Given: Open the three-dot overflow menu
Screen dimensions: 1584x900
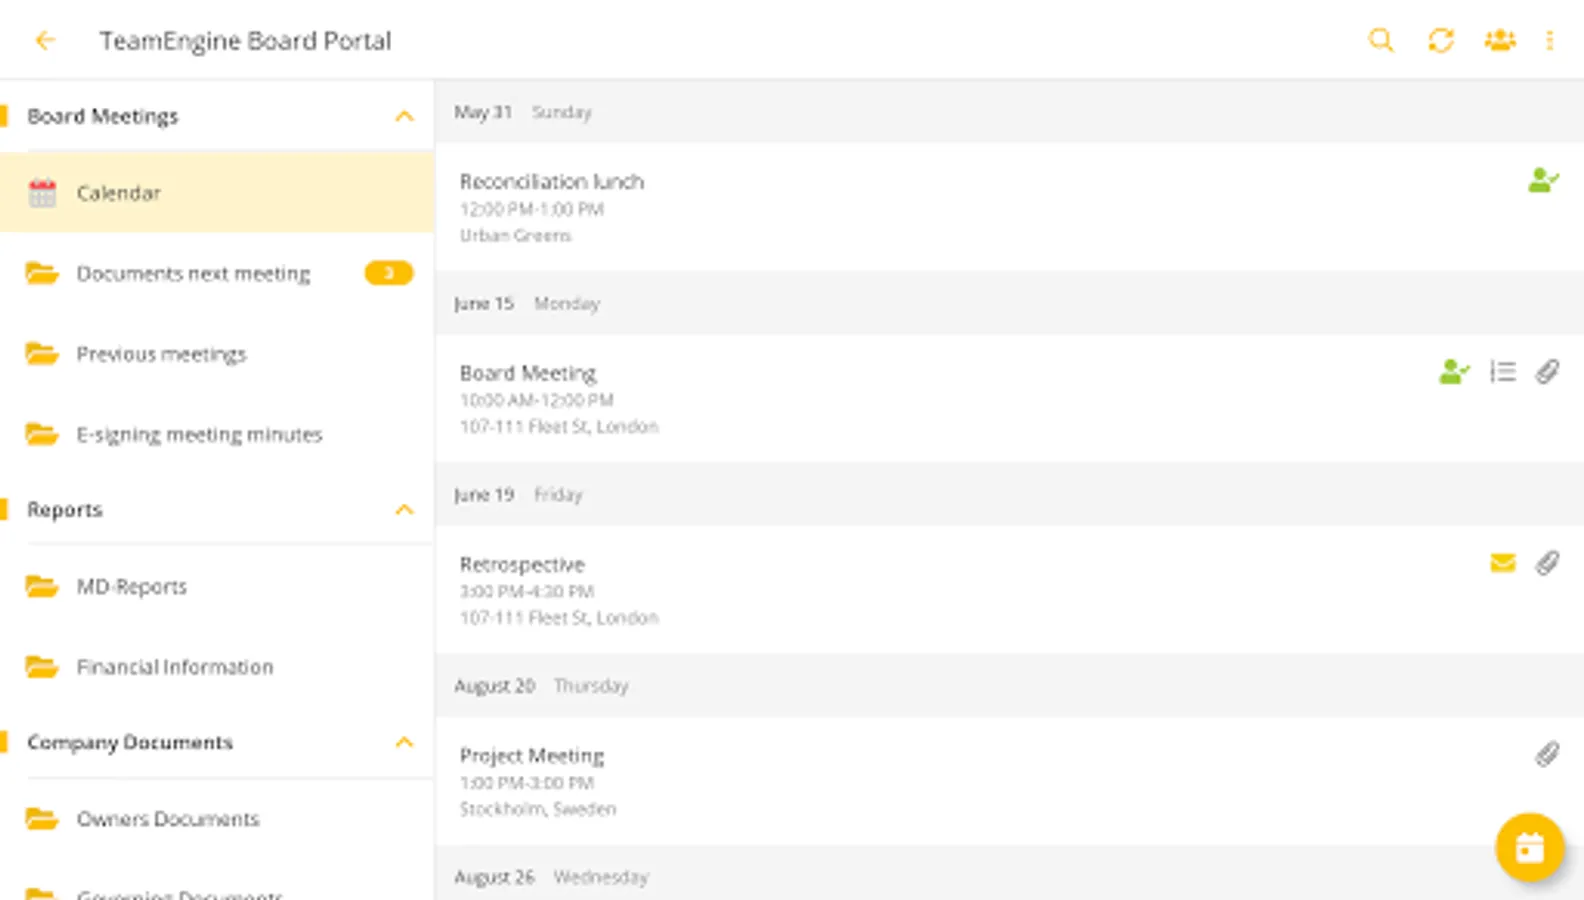Looking at the screenshot, I should pos(1550,41).
